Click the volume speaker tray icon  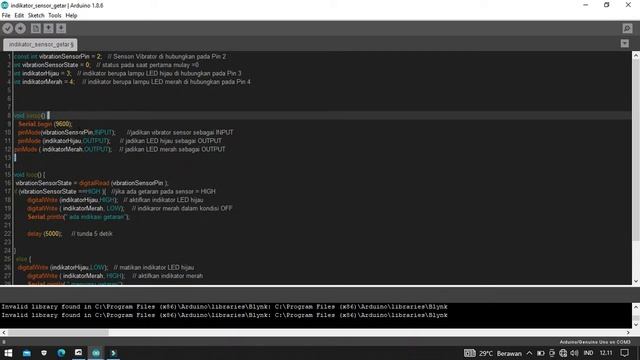574,353
